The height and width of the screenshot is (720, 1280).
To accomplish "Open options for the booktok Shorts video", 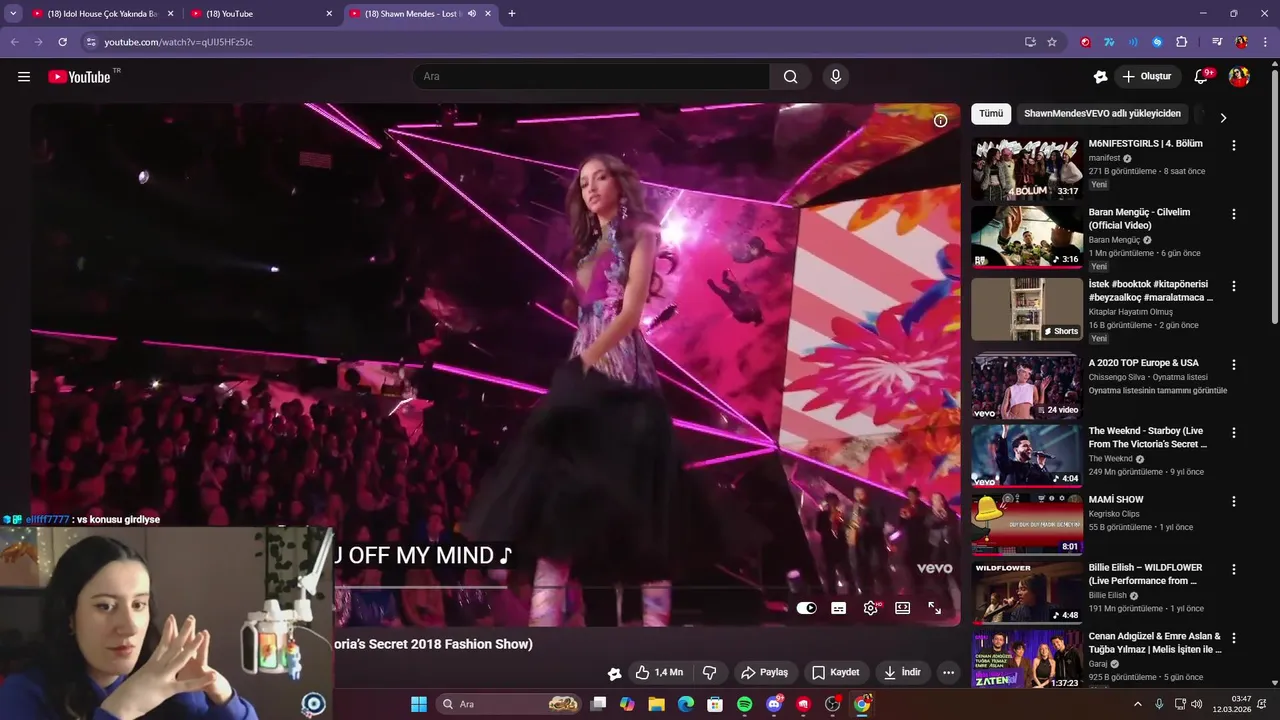I will click(x=1233, y=286).
